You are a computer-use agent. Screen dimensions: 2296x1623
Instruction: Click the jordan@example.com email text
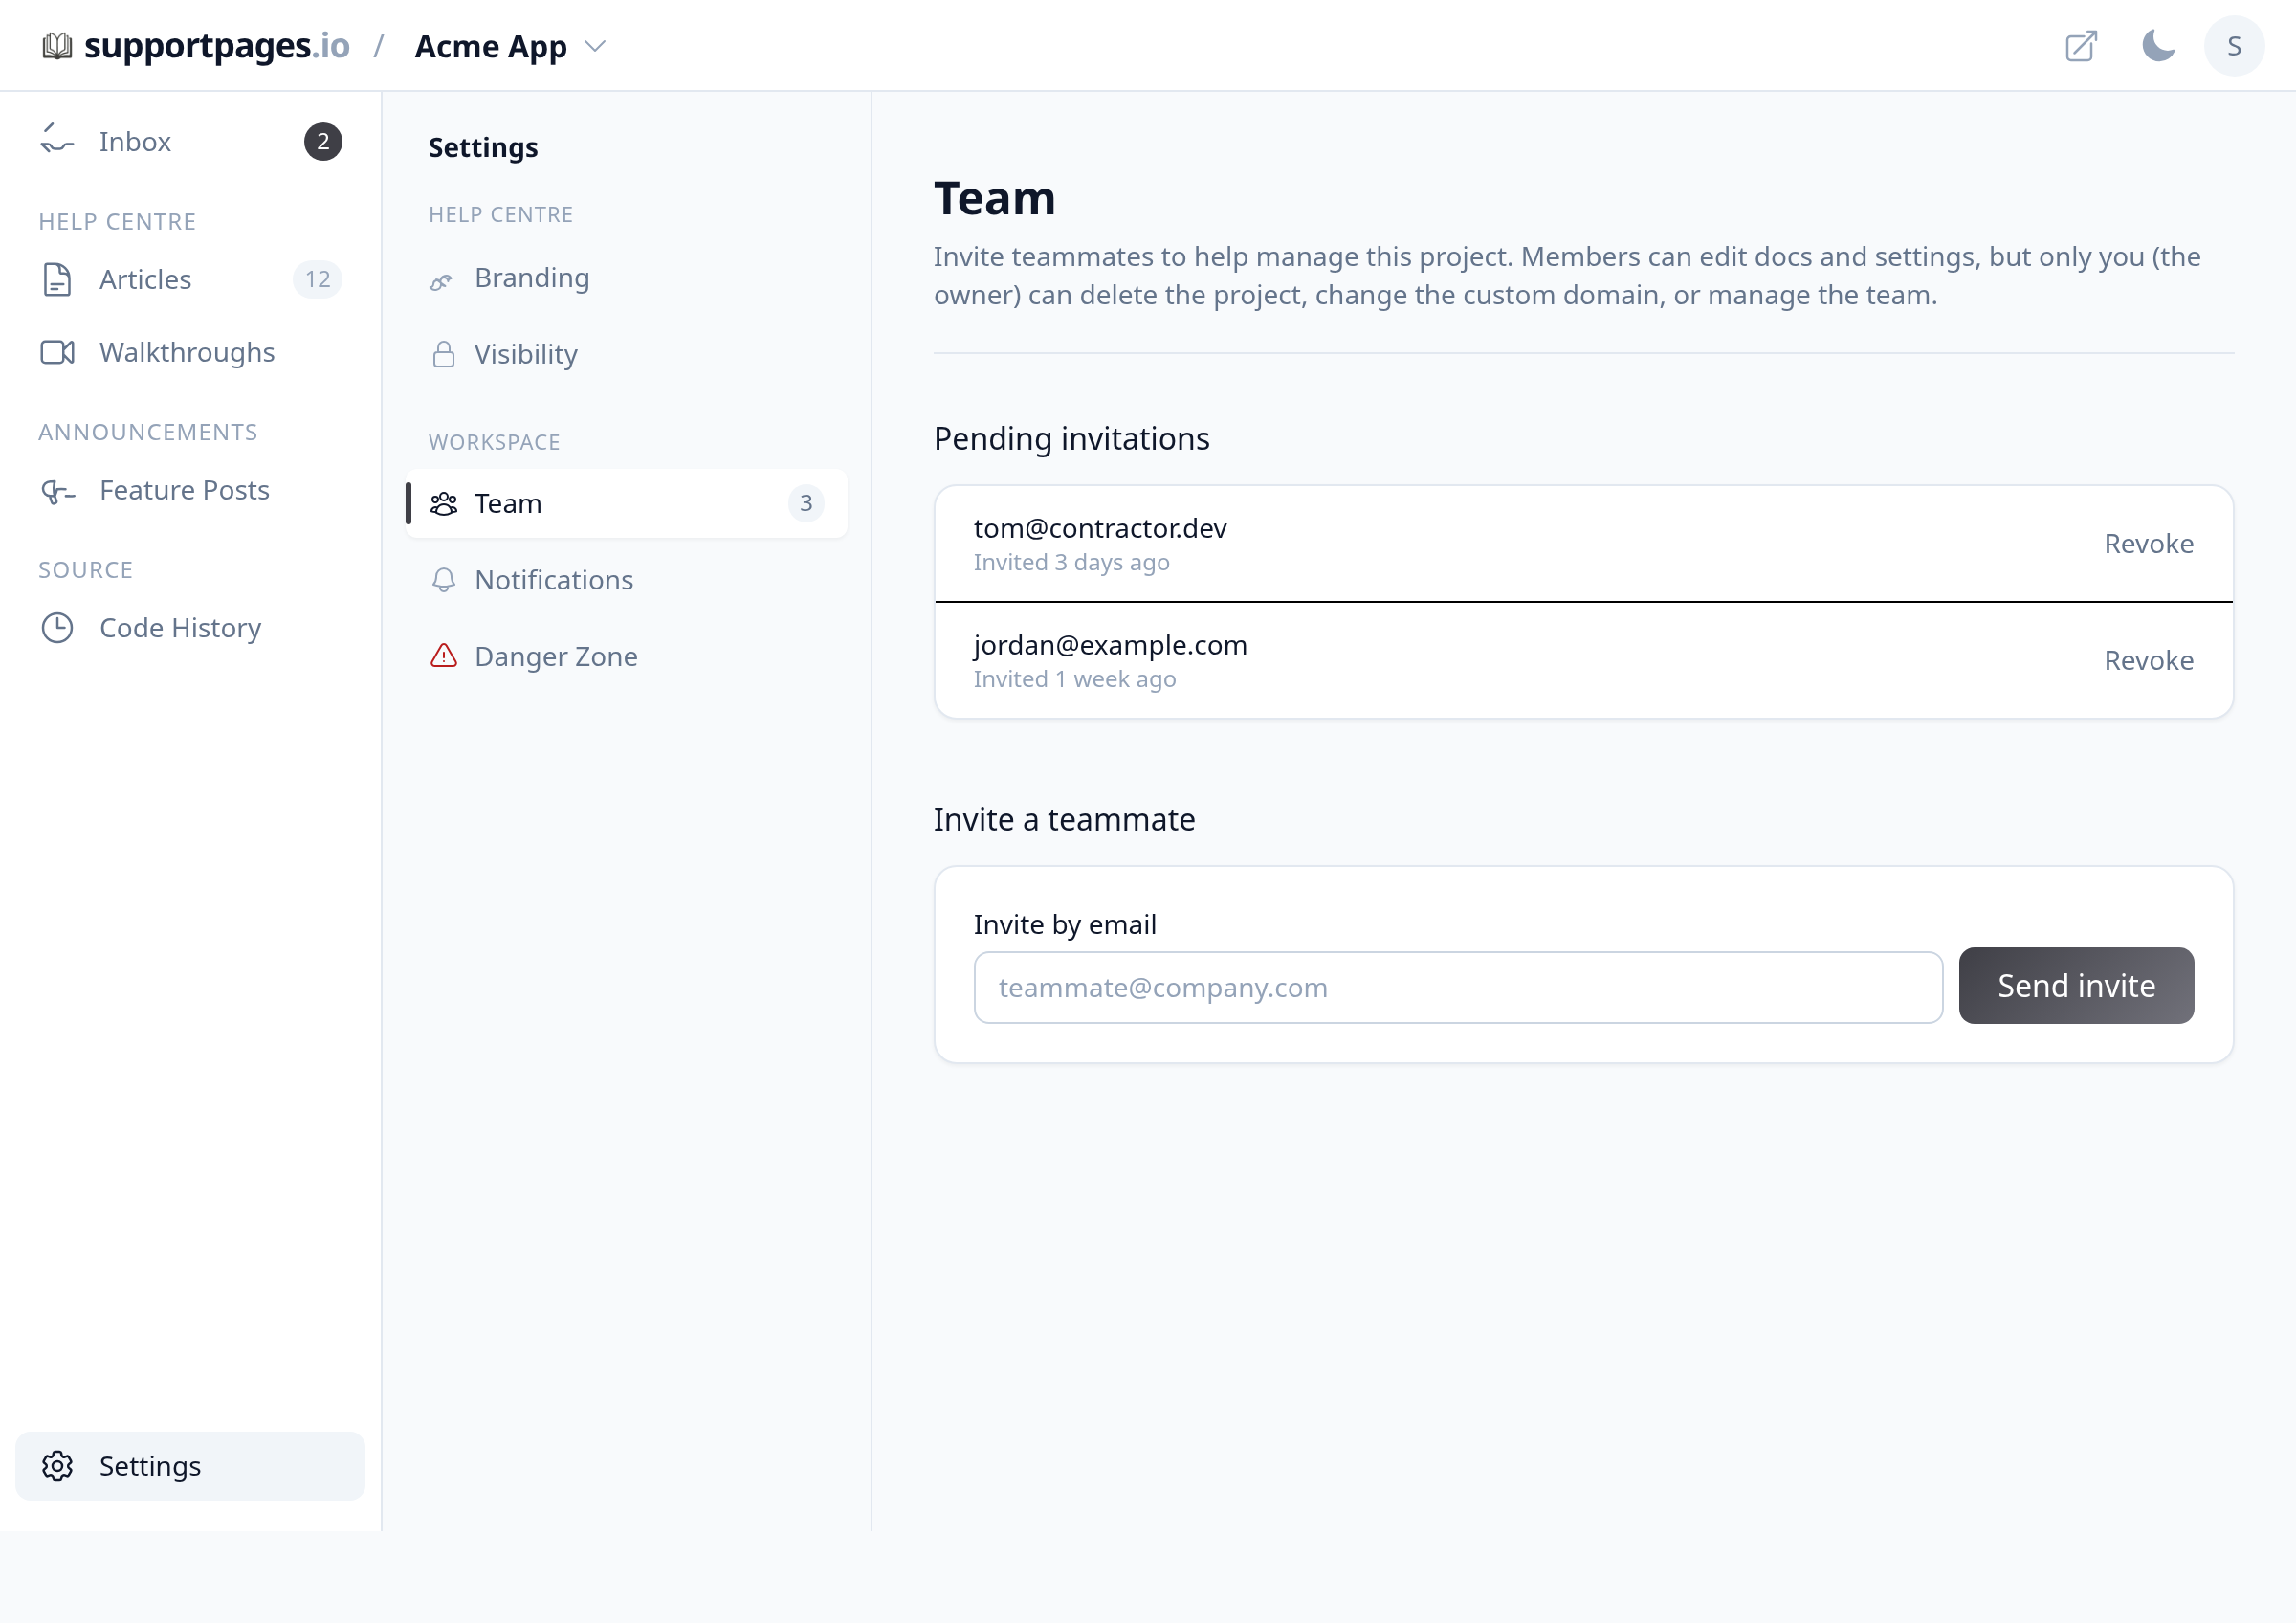point(1110,645)
